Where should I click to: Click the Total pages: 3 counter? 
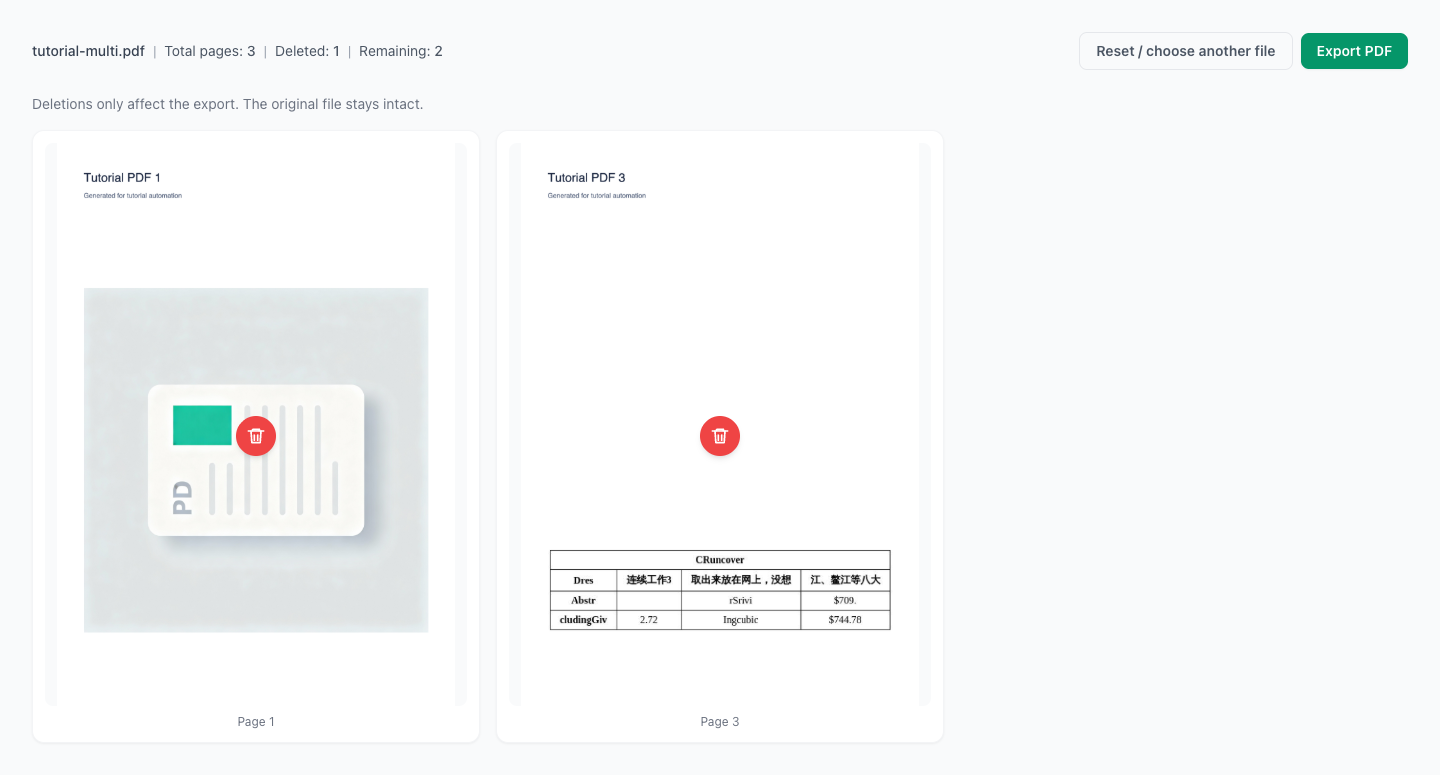click(x=210, y=51)
